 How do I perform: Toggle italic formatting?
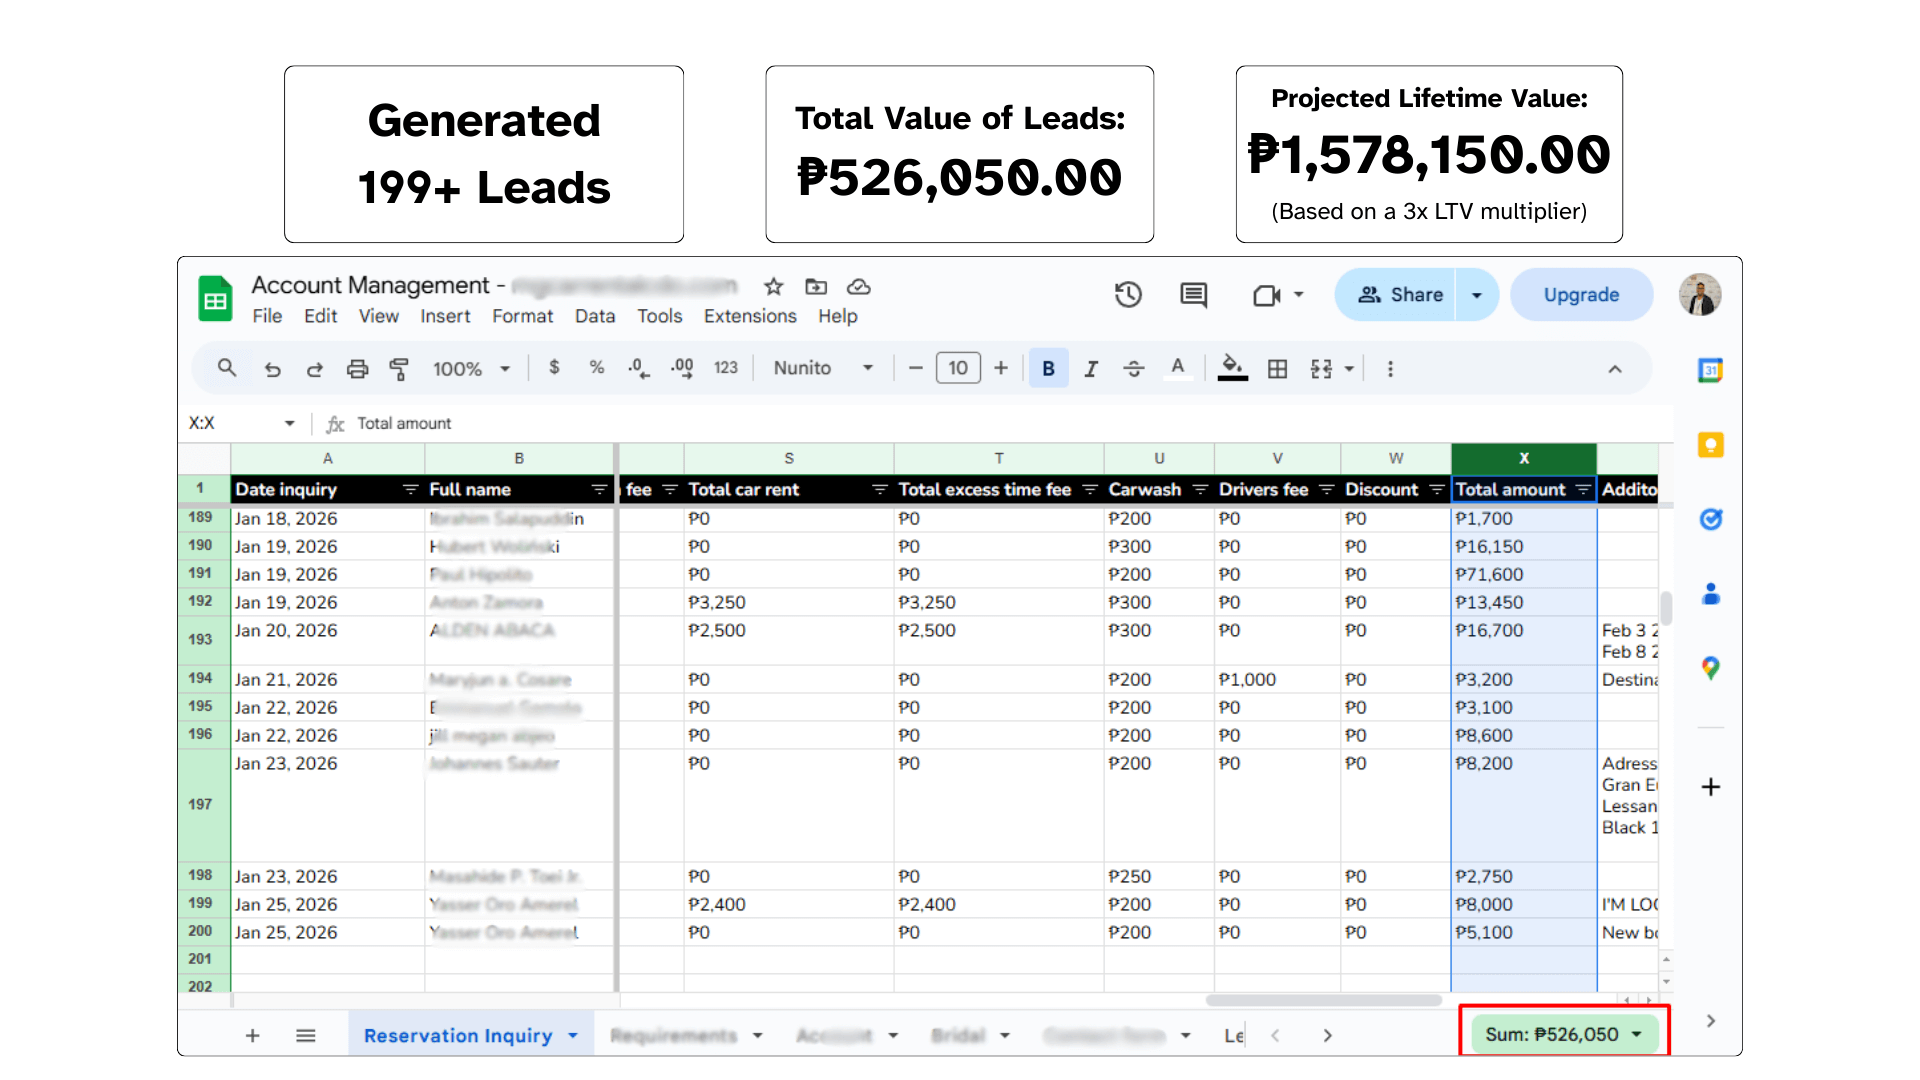tap(1091, 369)
